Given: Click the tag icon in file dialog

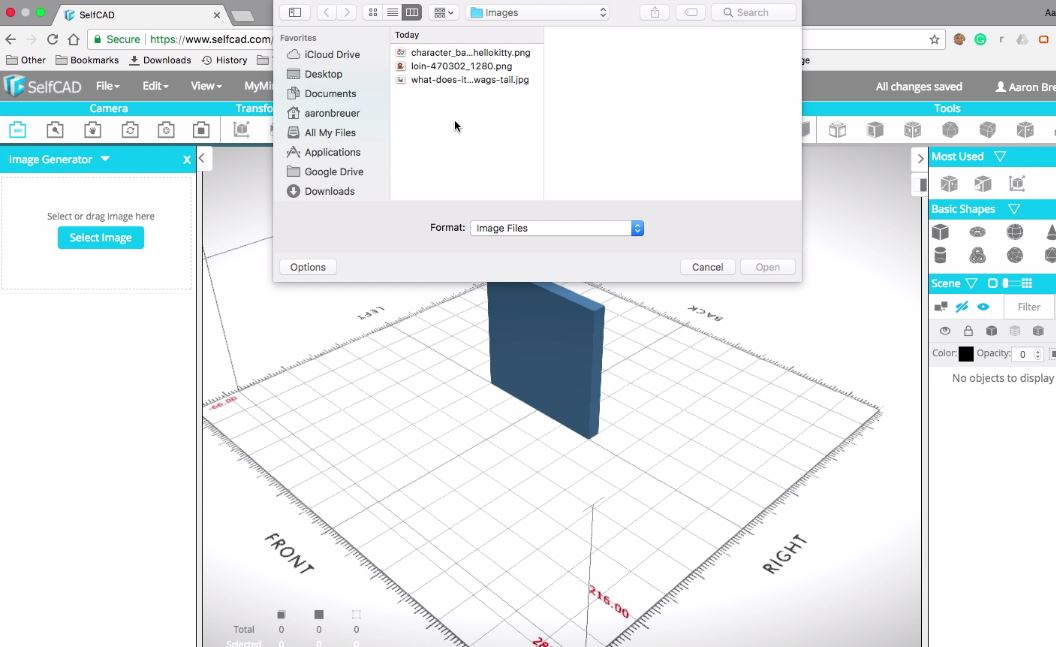Looking at the screenshot, I should [691, 12].
